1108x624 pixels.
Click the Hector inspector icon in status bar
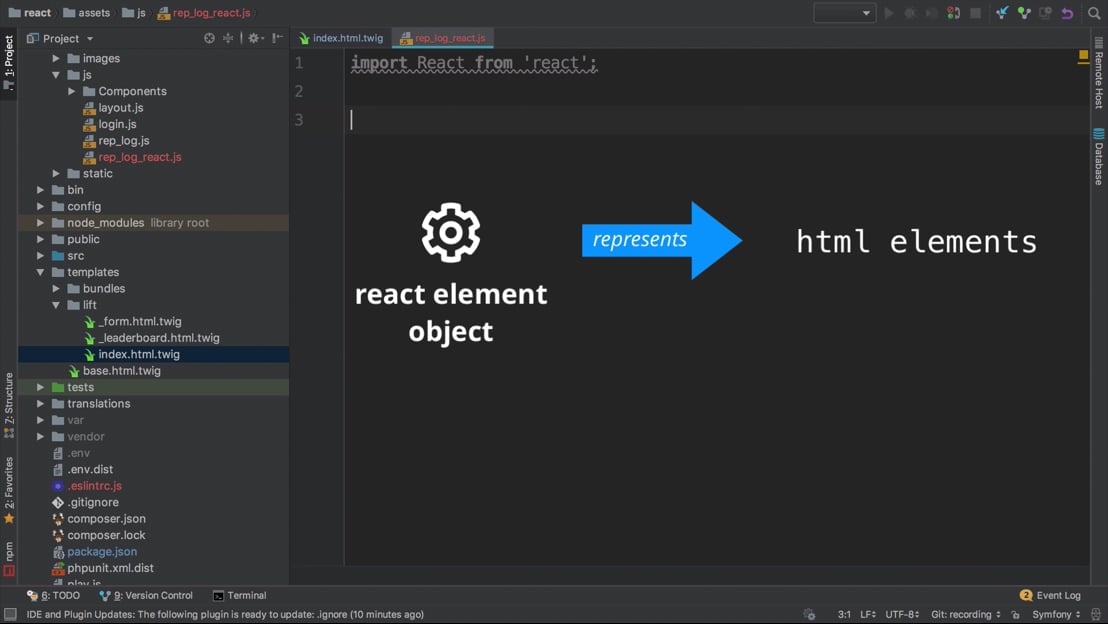(x=1096, y=614)
